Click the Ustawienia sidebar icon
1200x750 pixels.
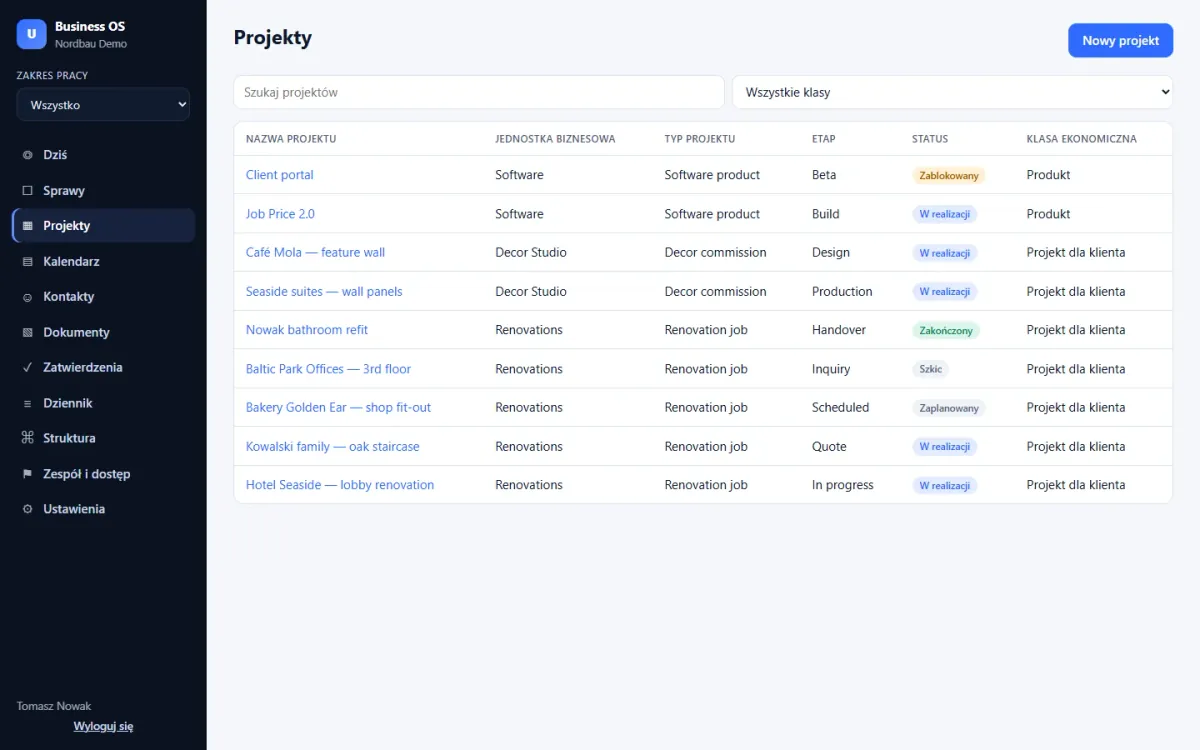27,509
